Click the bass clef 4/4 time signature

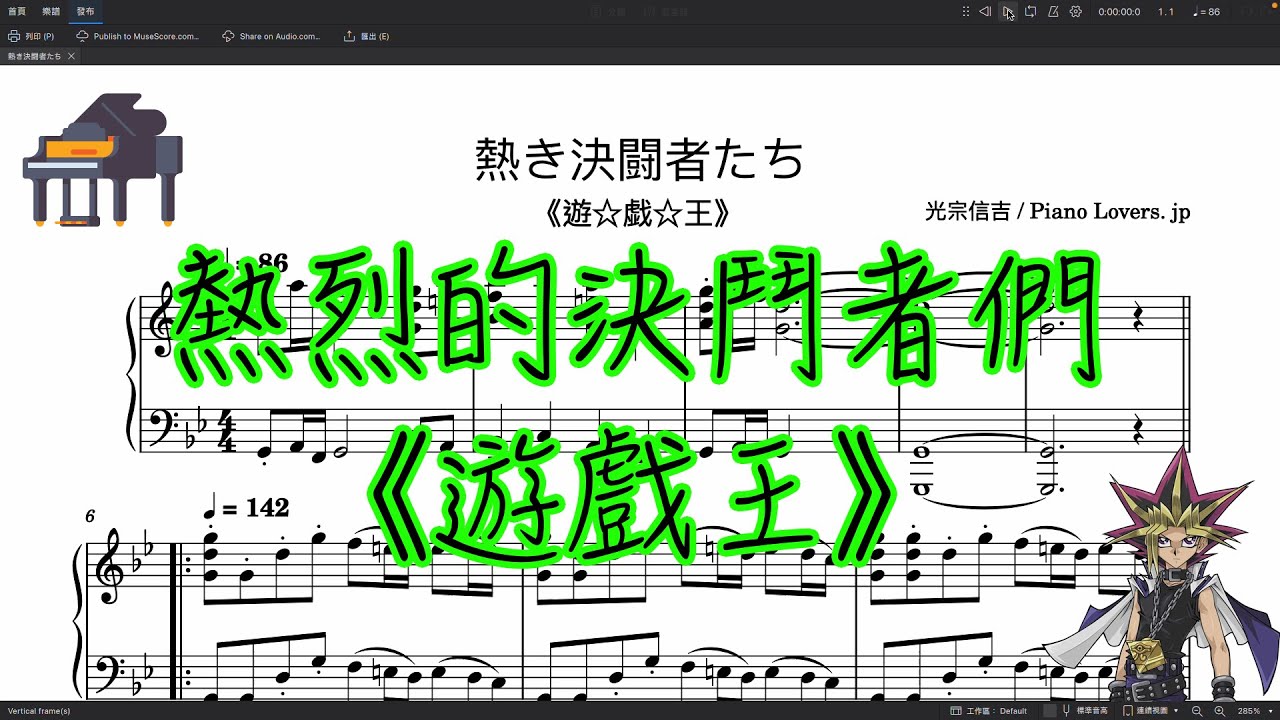click(228, 430)
